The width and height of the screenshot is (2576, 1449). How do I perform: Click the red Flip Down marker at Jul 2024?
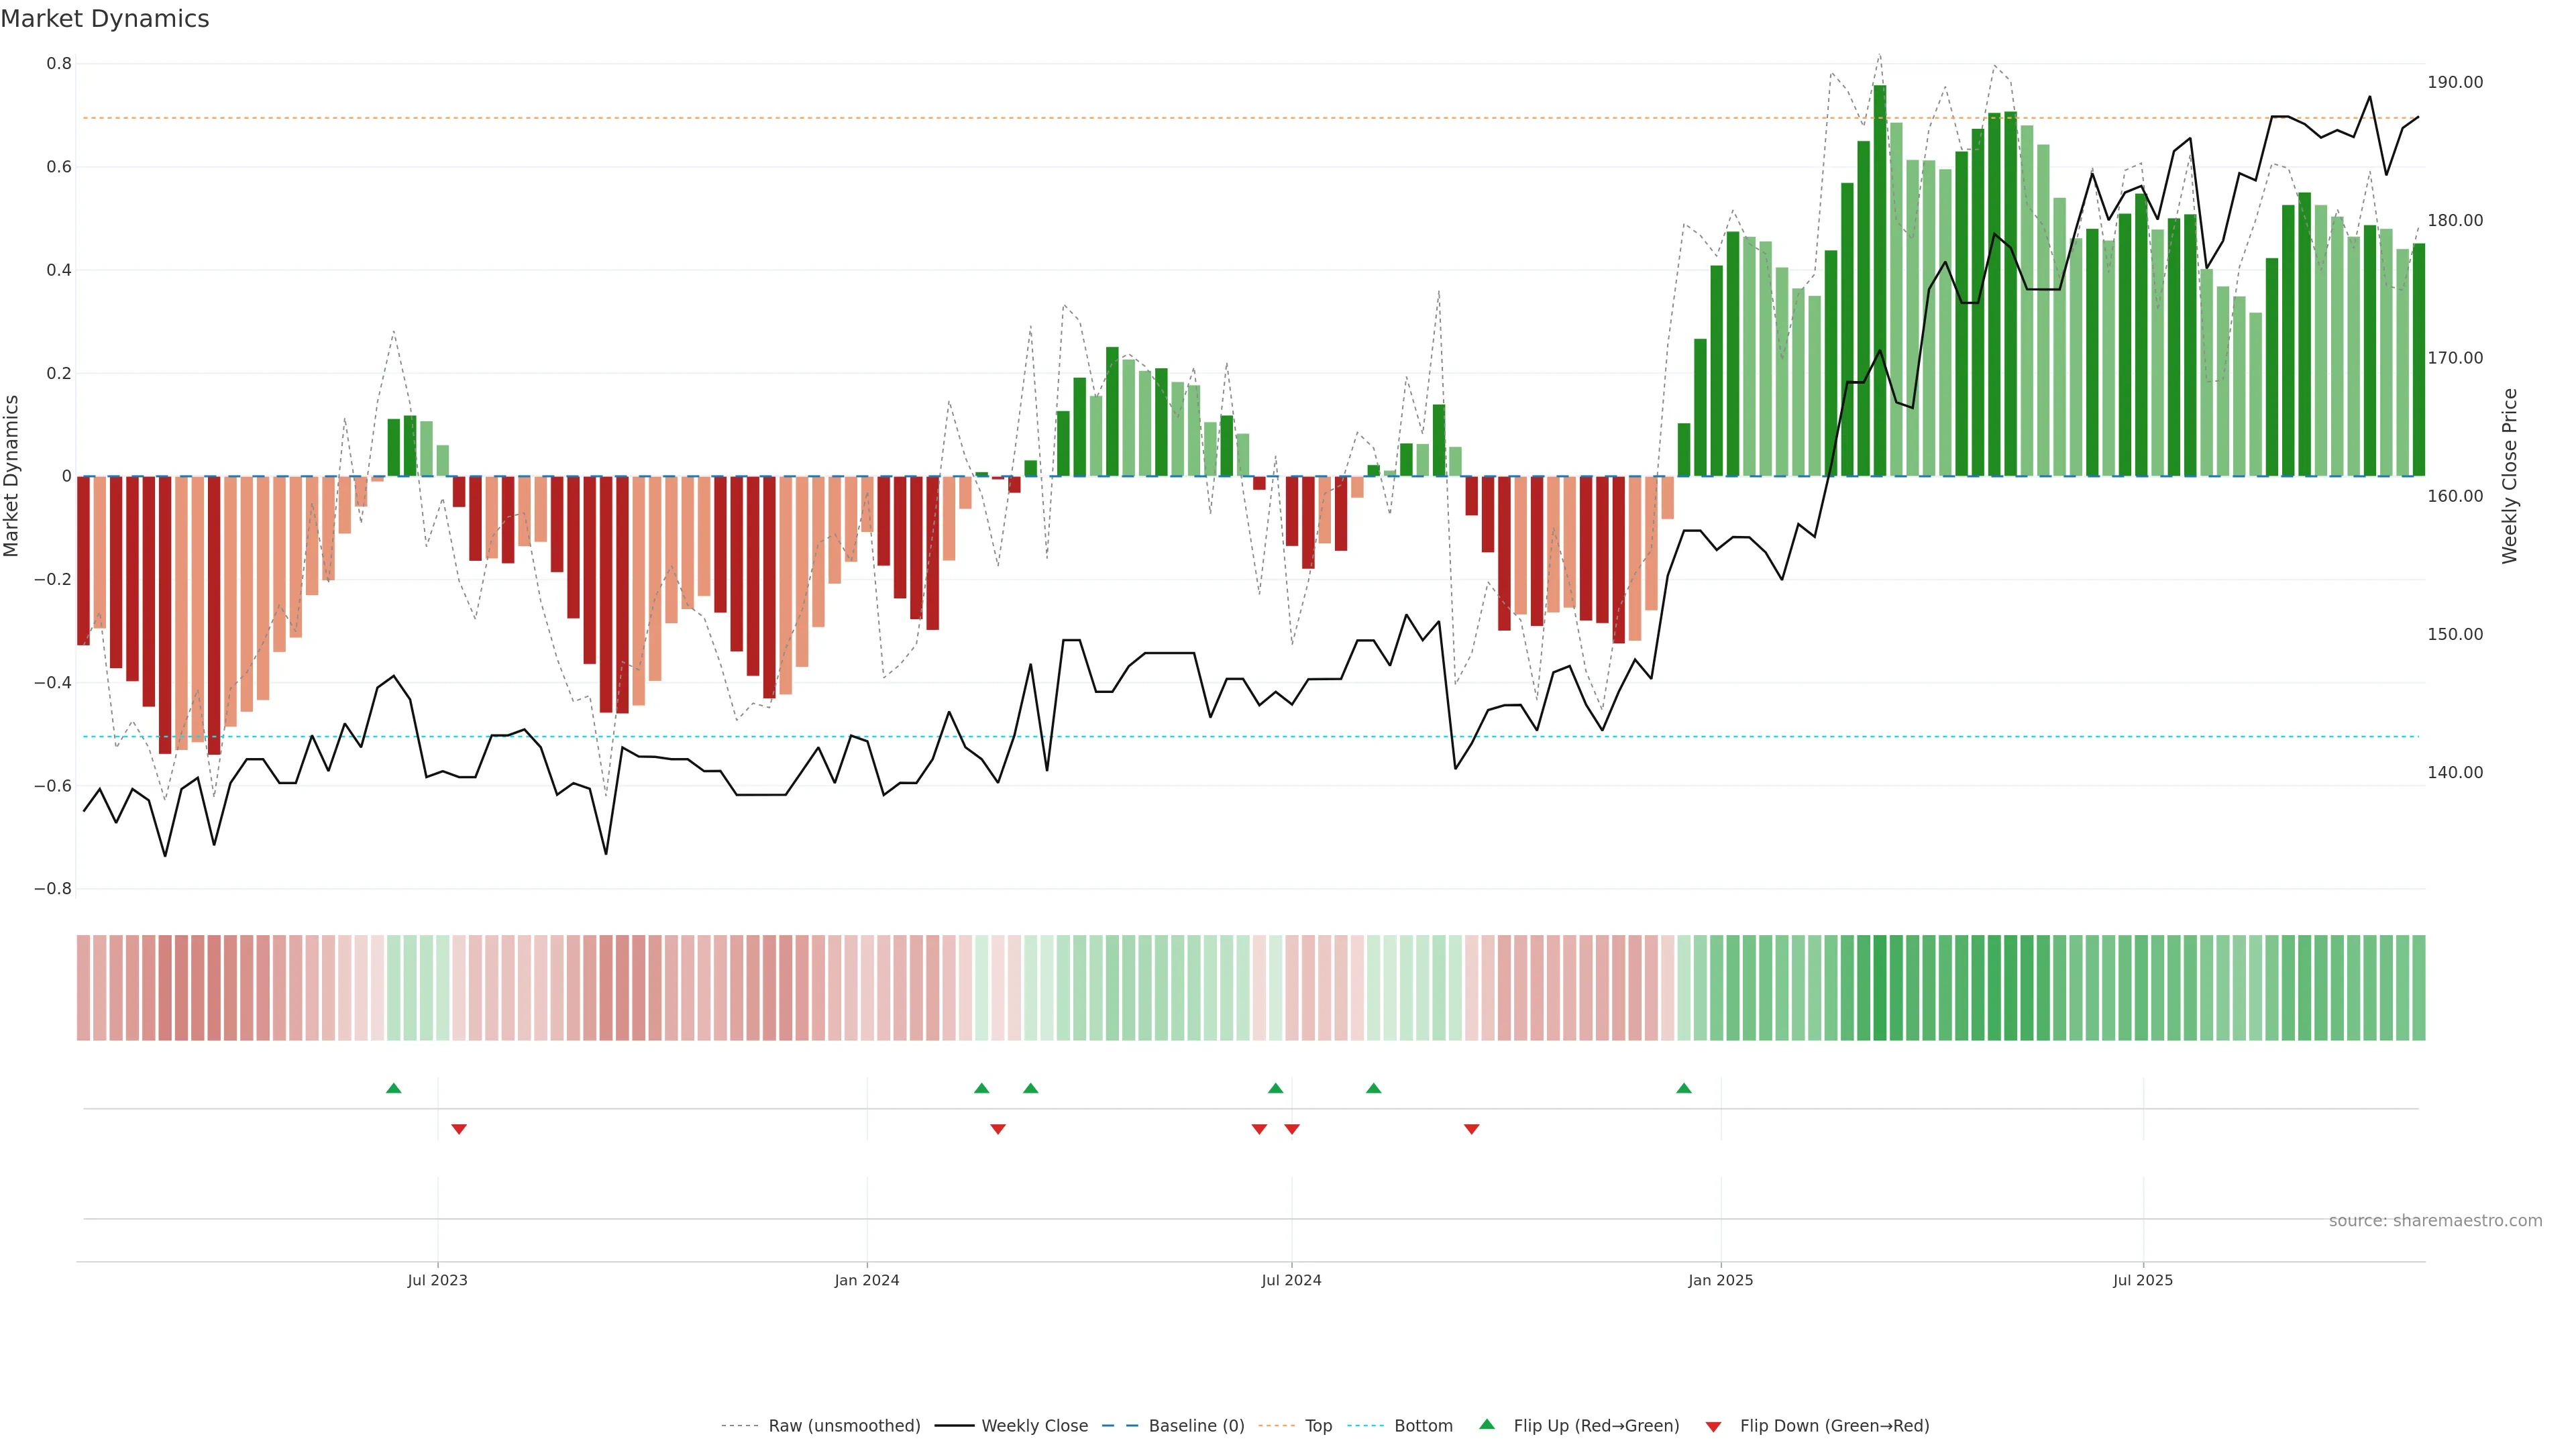coord(1291,1129)
